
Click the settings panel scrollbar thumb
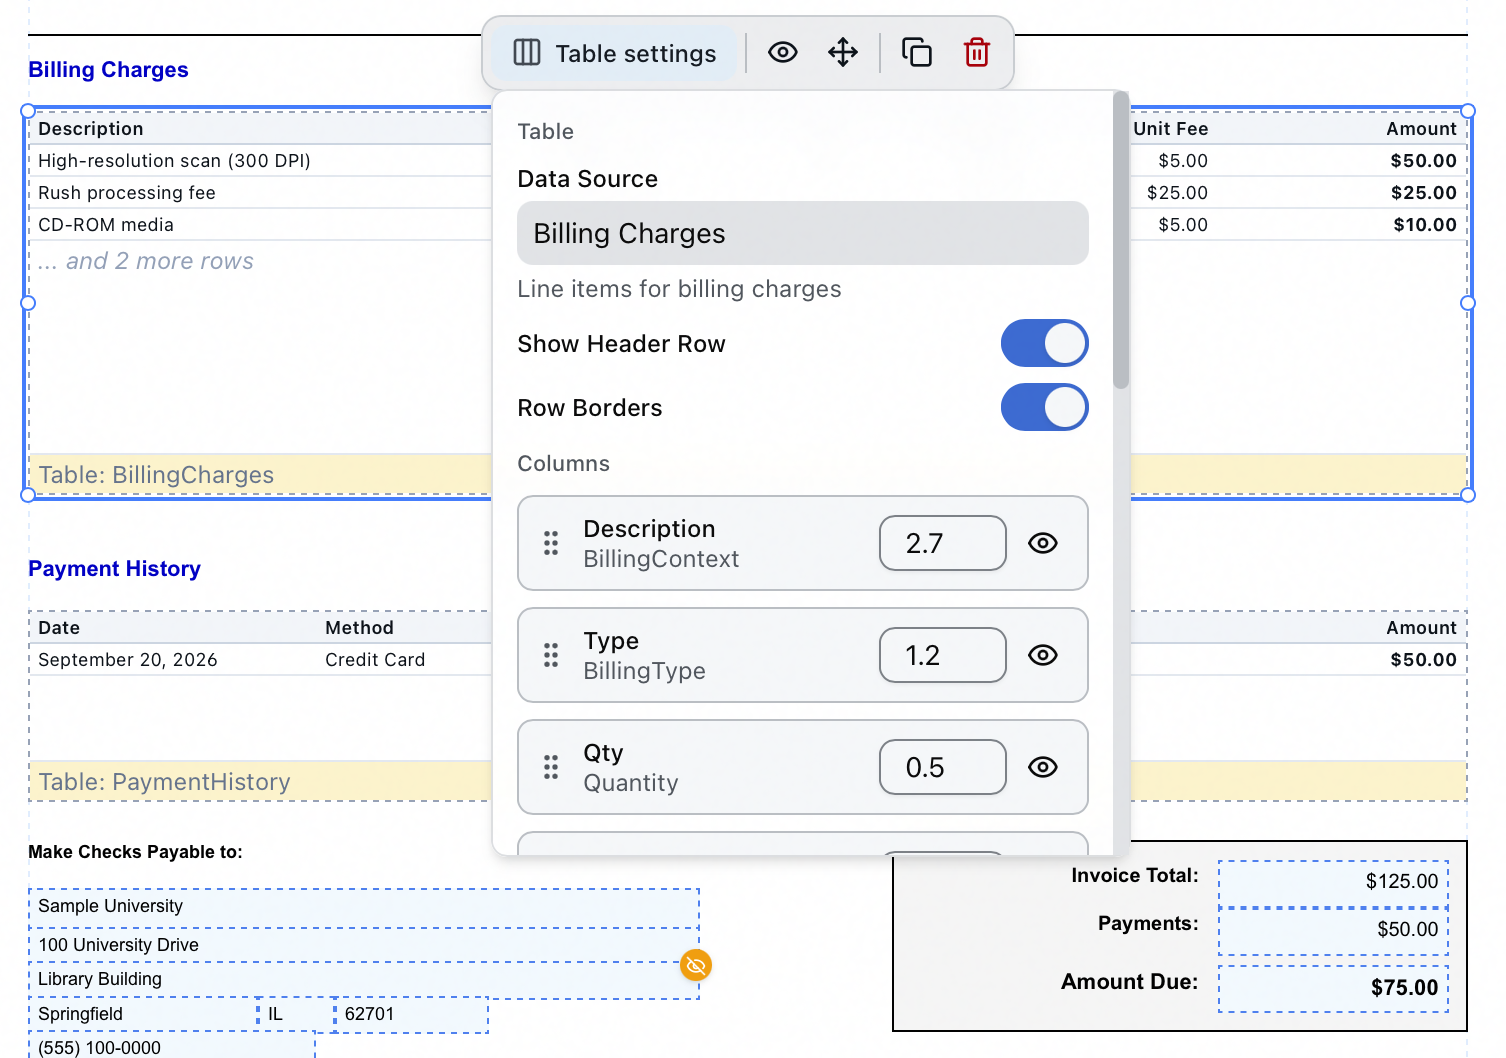[1121, 240]
